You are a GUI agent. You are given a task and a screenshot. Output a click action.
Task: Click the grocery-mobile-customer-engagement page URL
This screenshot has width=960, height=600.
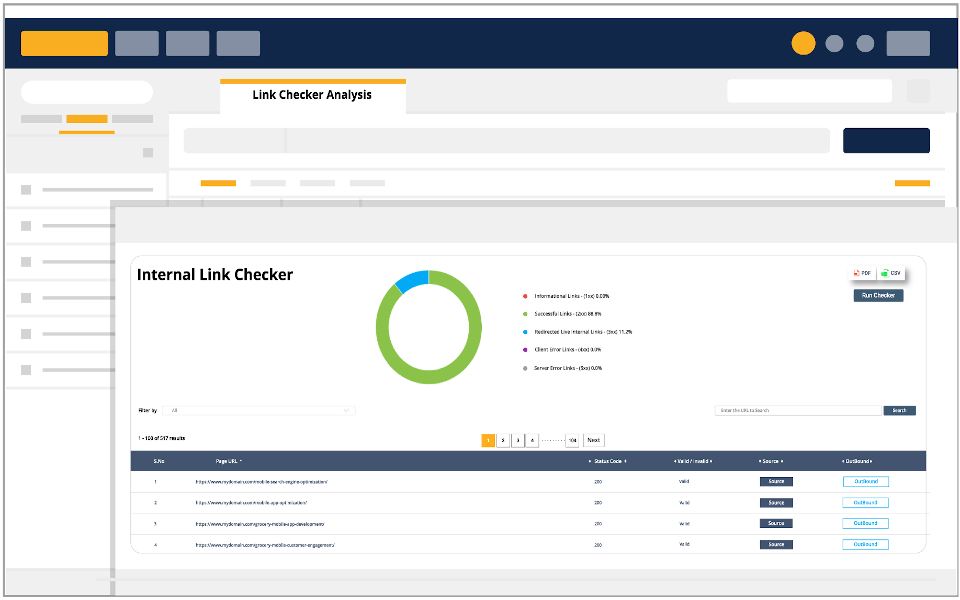click(265, 545)
